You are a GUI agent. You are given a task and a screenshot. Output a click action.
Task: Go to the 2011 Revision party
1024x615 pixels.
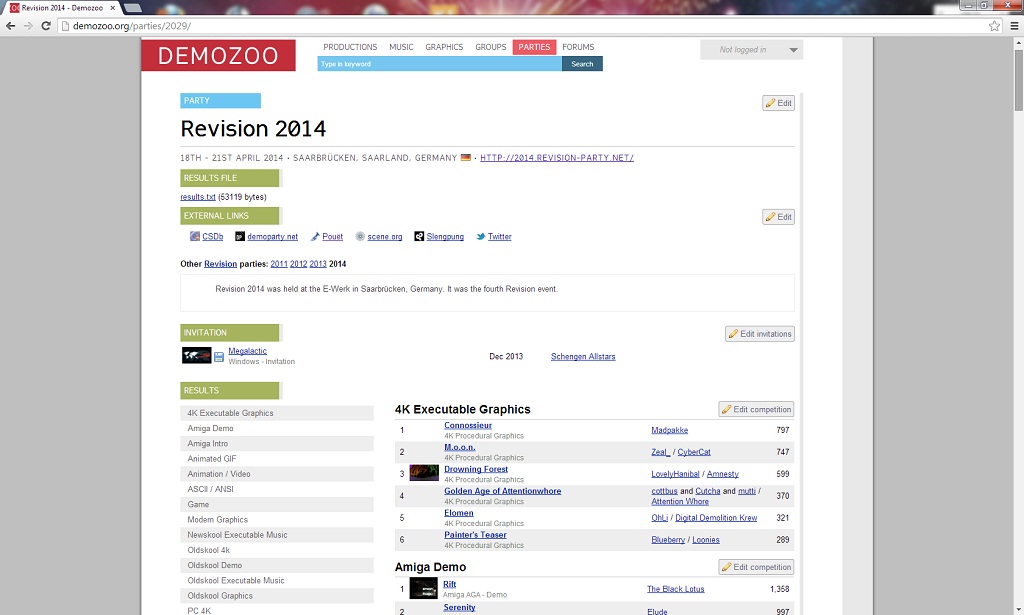click(279, 264)
